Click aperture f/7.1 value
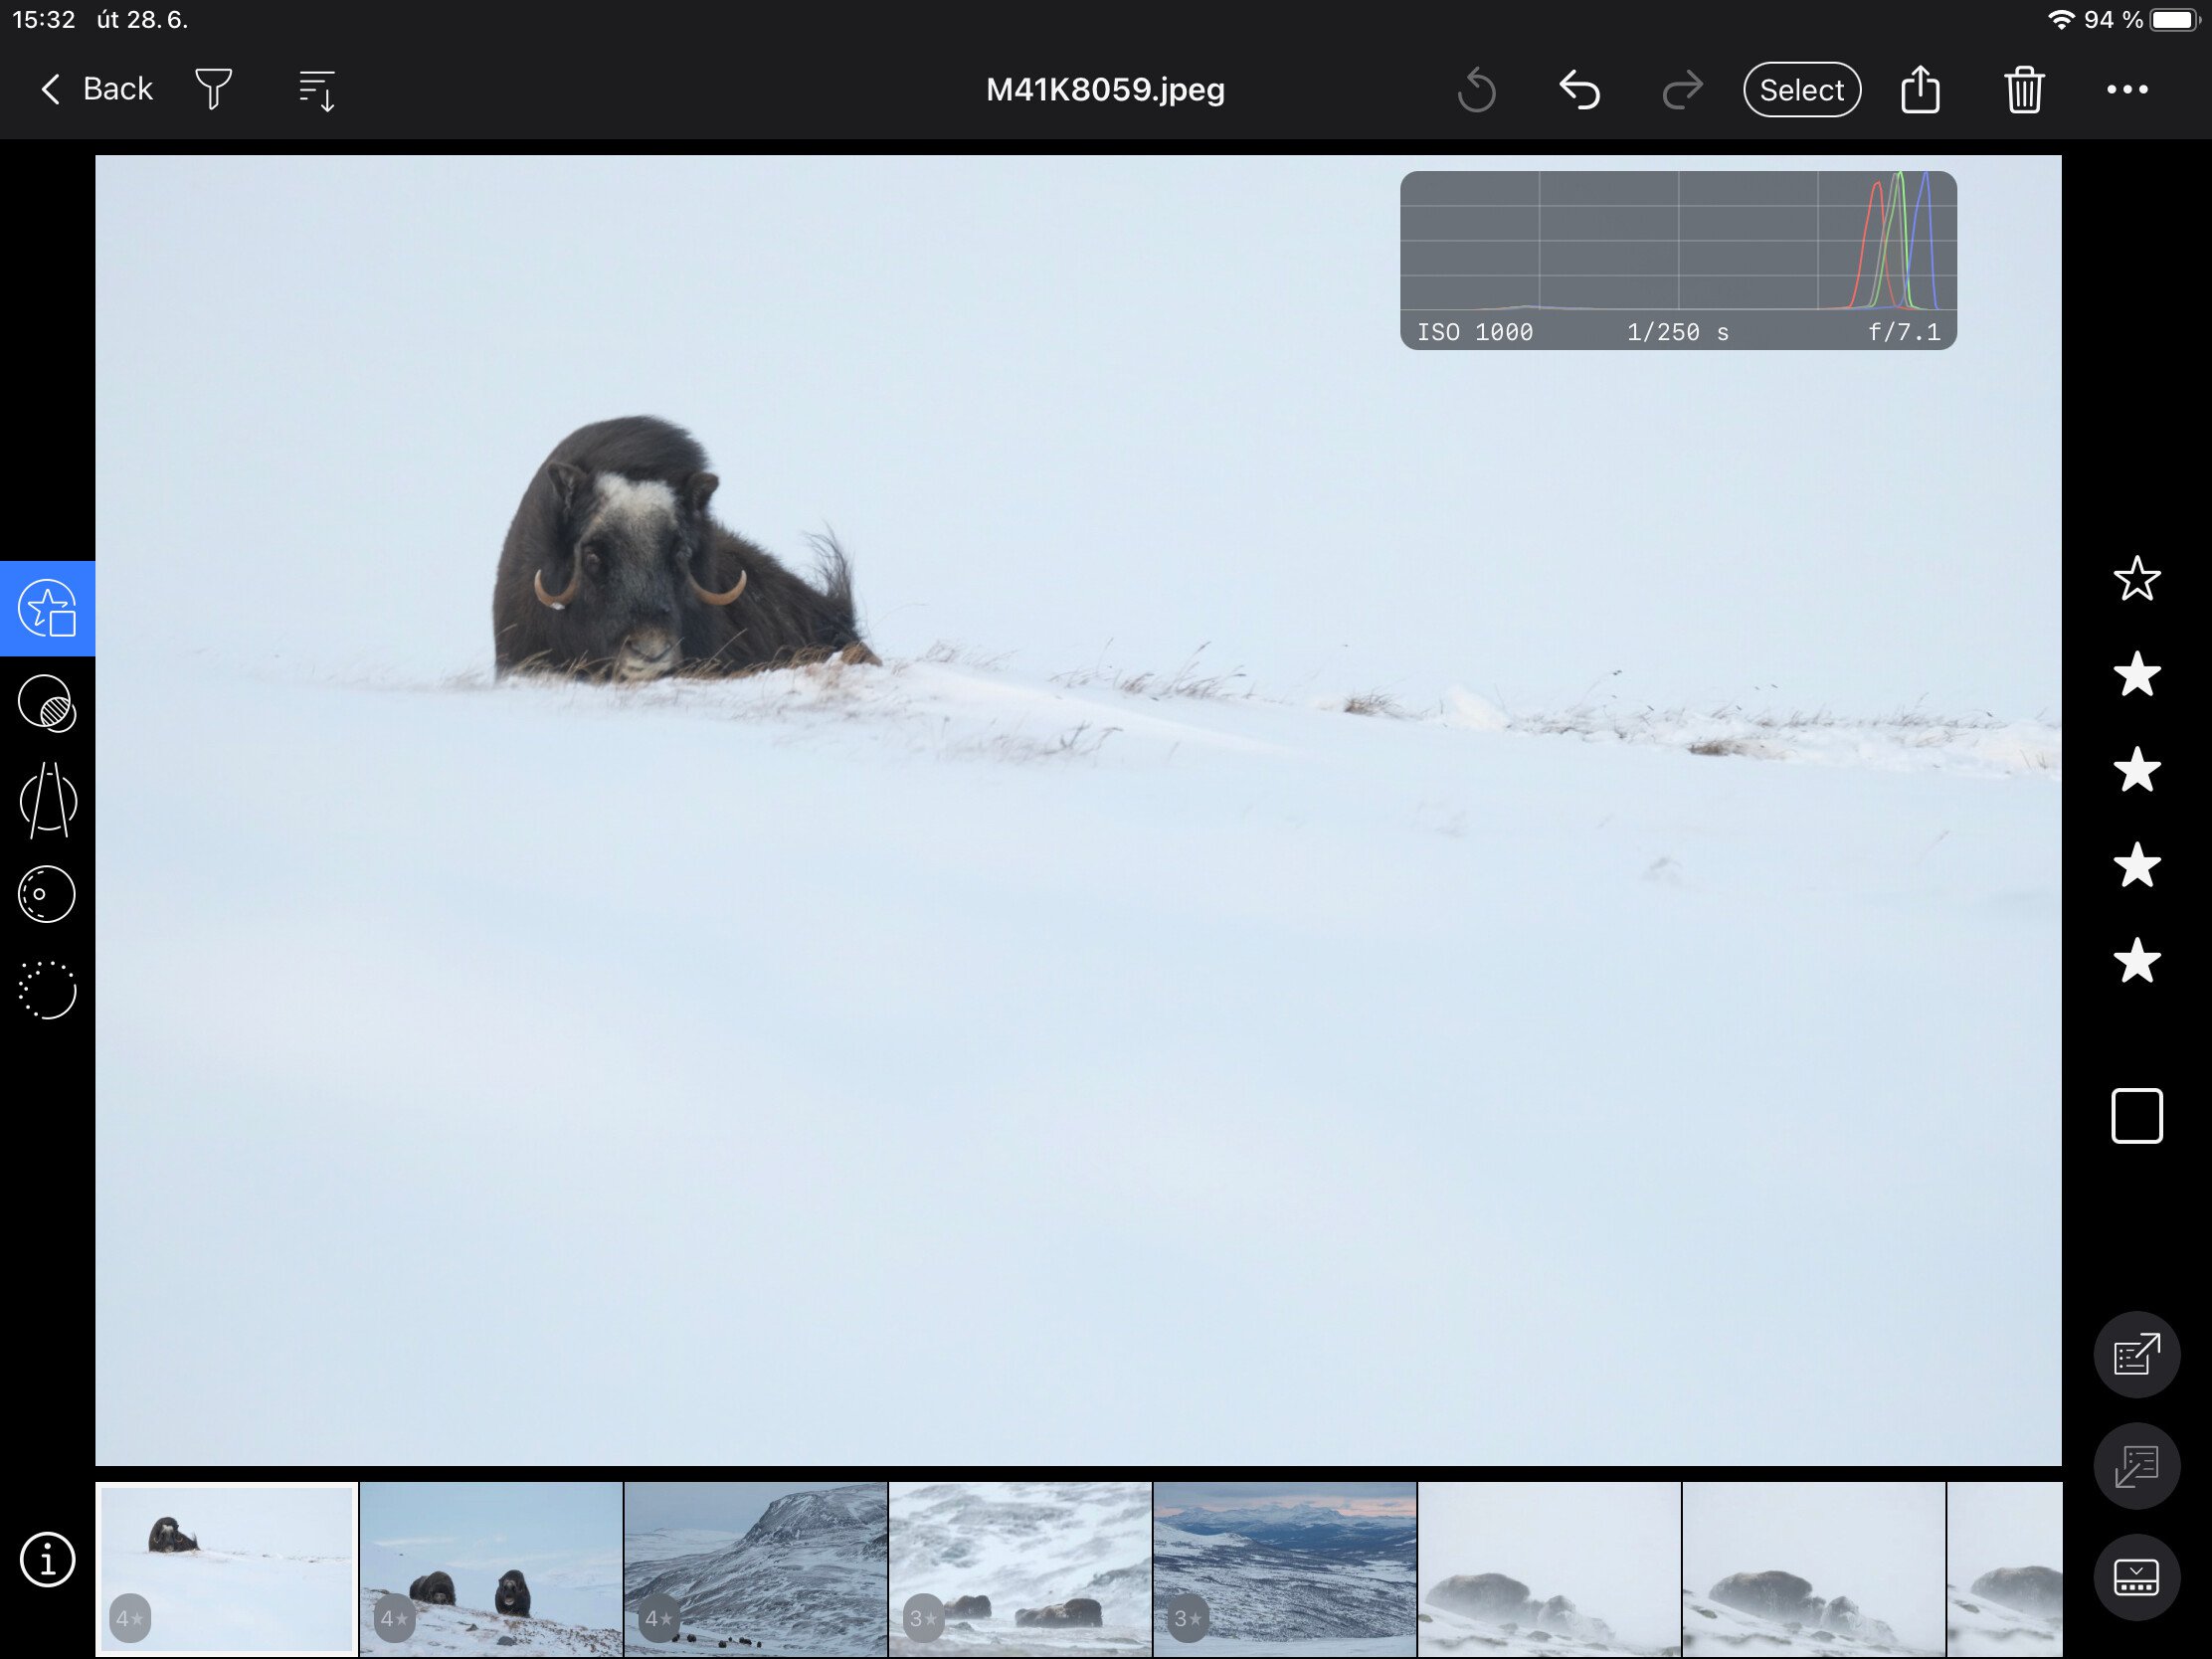 coord(1904,332)
